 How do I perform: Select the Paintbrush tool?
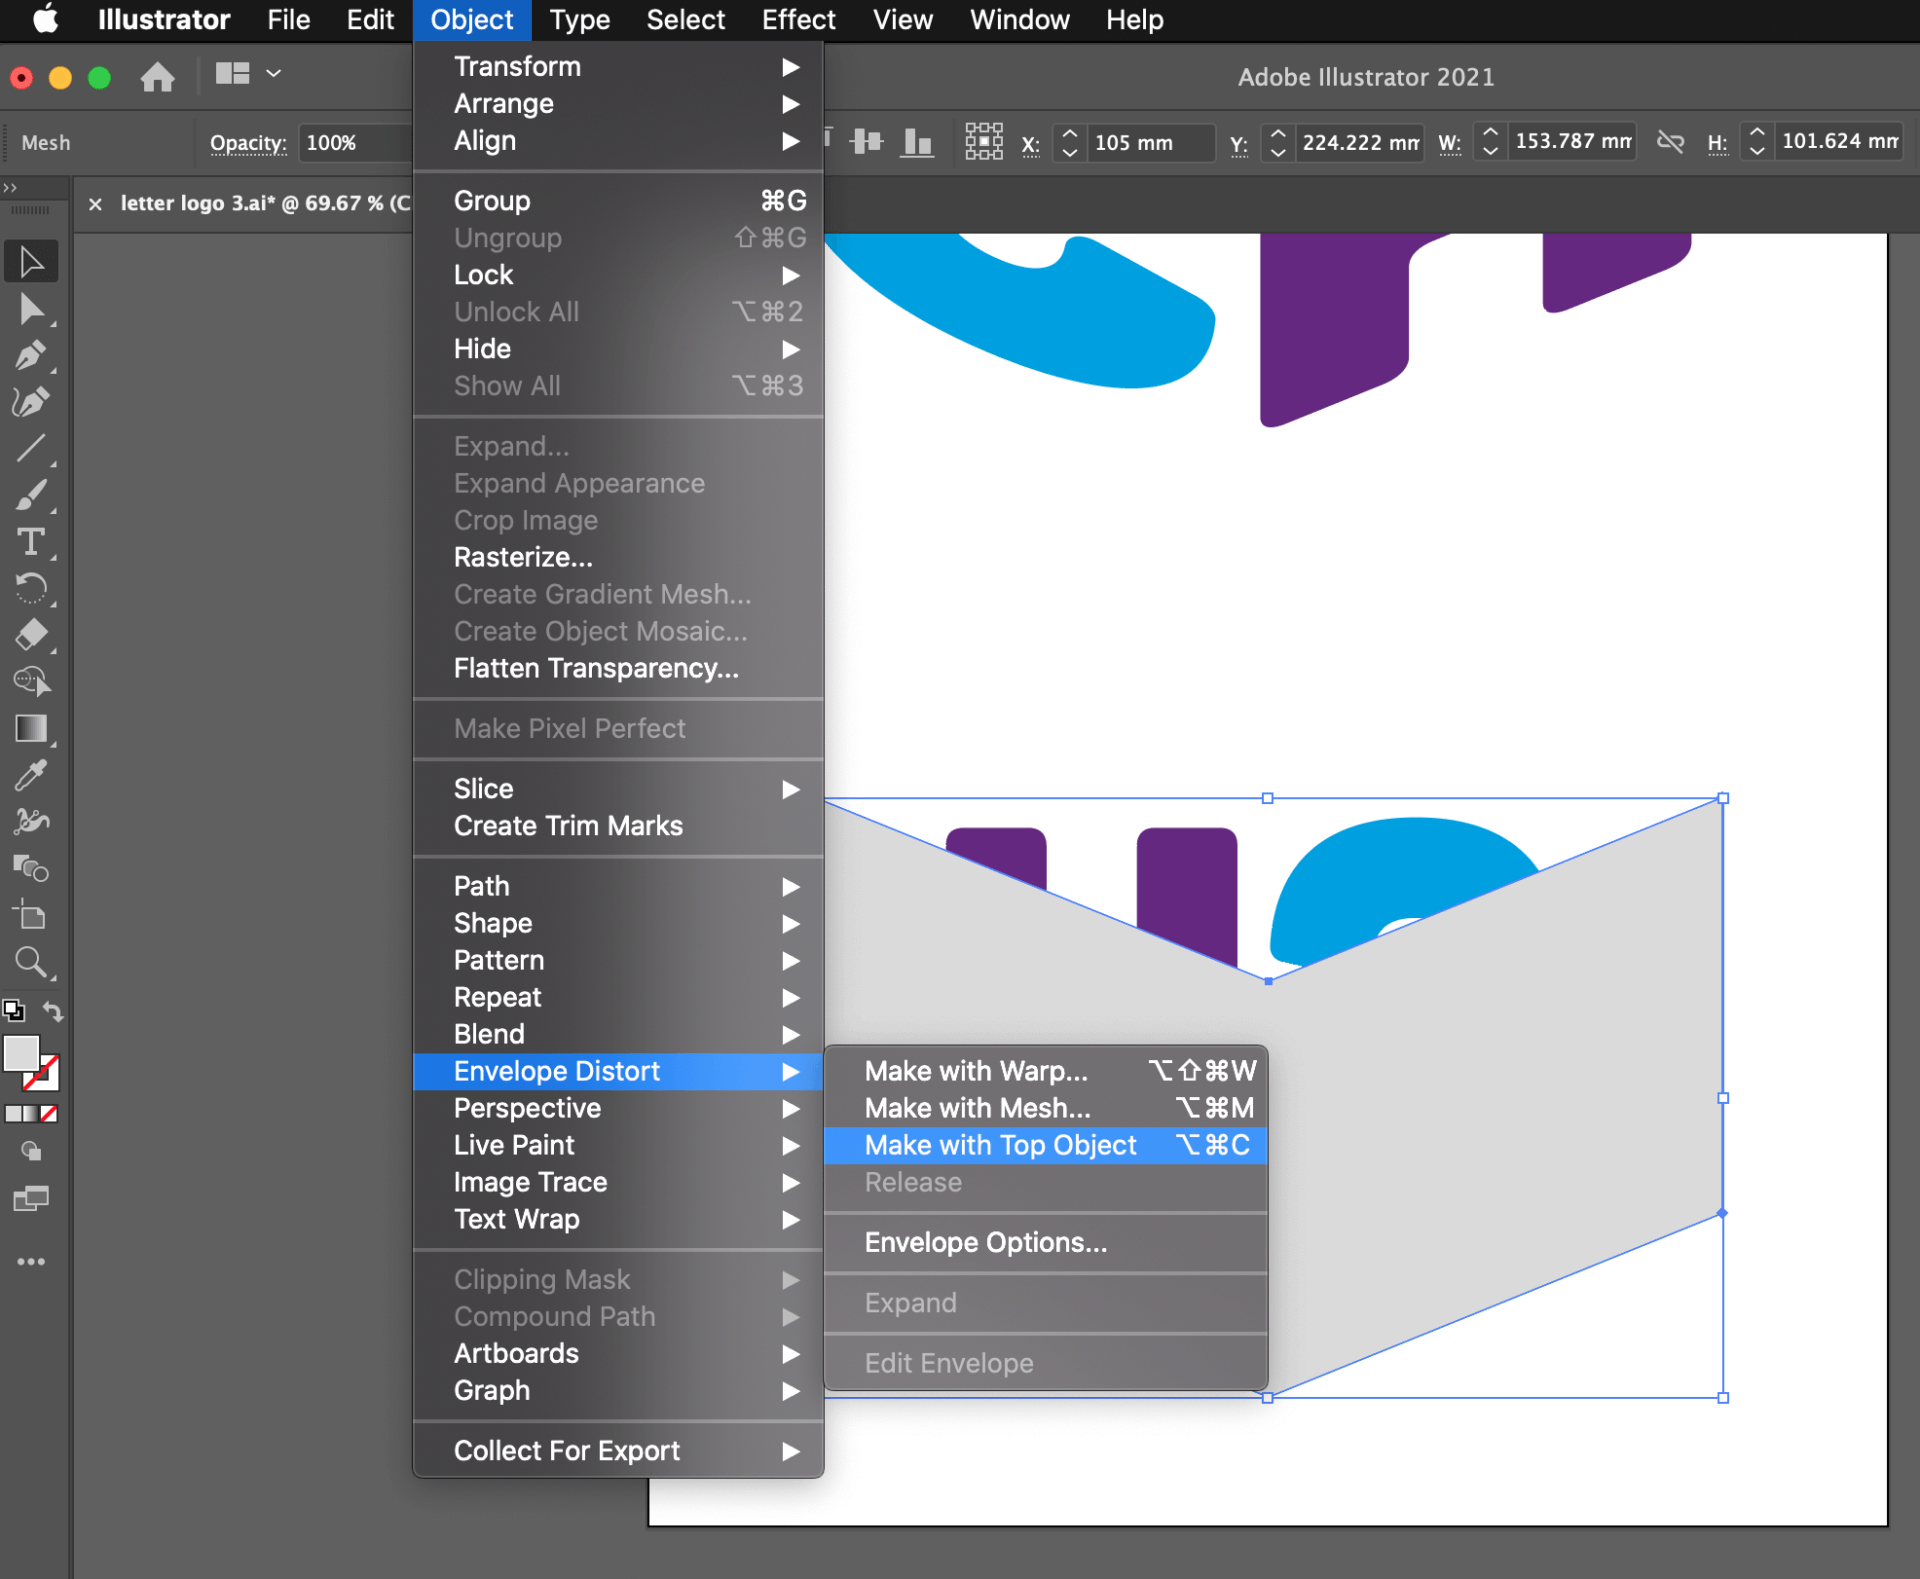point(31,495)
